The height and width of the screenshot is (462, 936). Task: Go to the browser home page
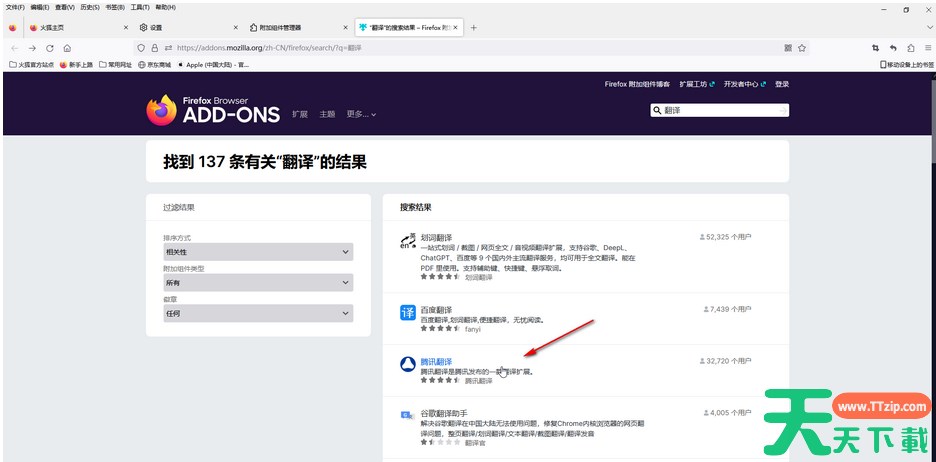(x=67, y=47)
